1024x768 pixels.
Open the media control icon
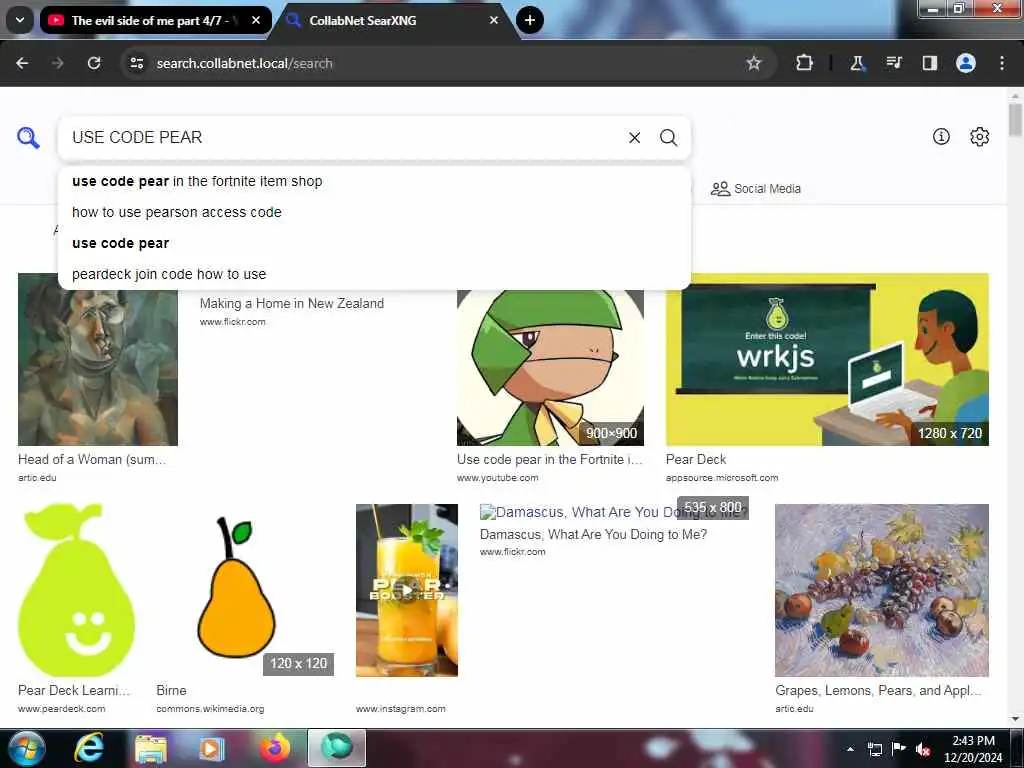893,63
